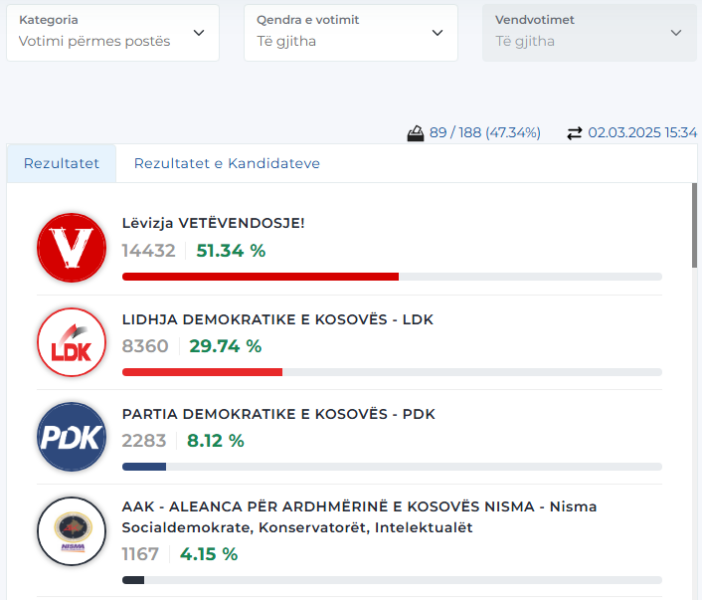Image resolution: width=702 pixels, height=600 pixels.
Task: Click the 51.34 % Vetëvendosje percentage
Action: 231,251
